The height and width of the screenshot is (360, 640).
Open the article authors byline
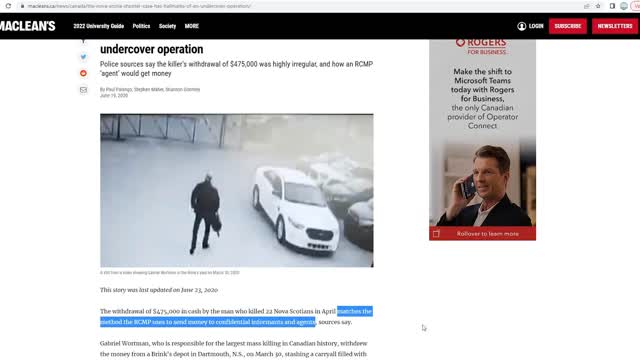[x=150, y=89]
